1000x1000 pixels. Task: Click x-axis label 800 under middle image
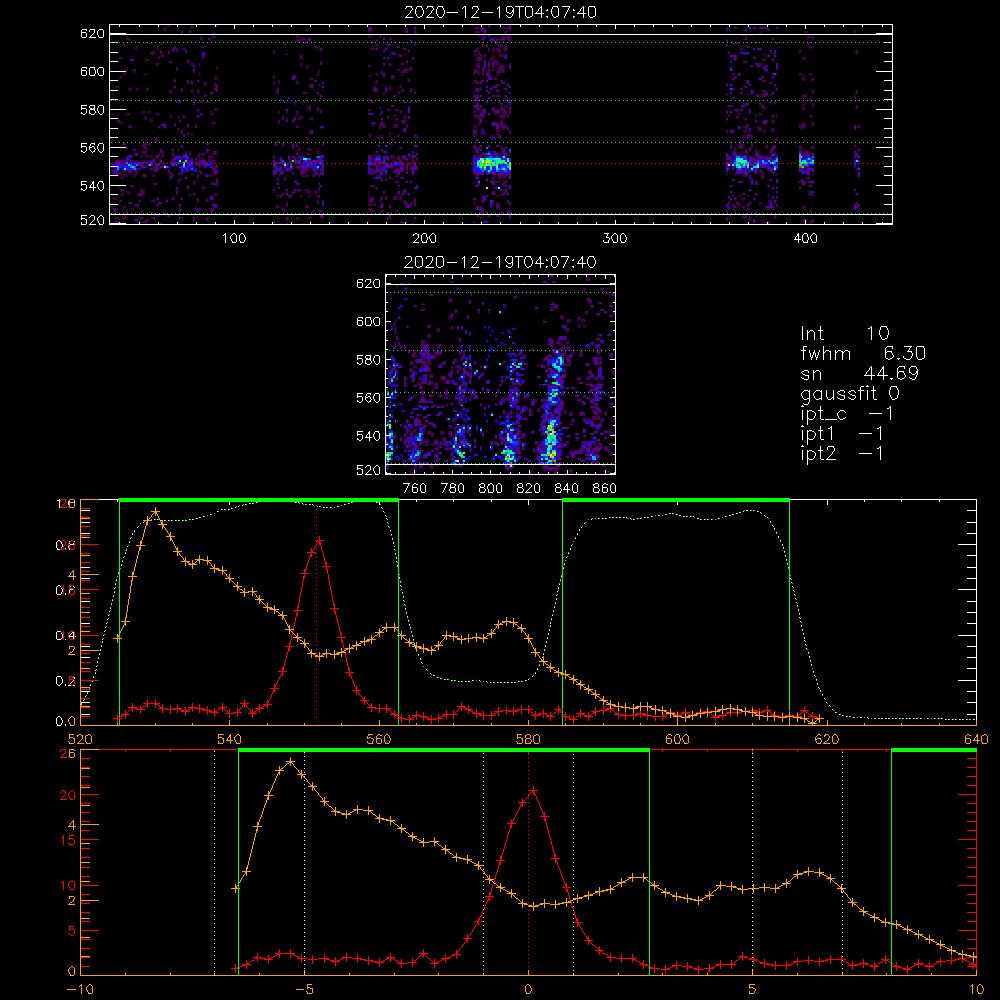pyautogui.click(x=490, y=489)
